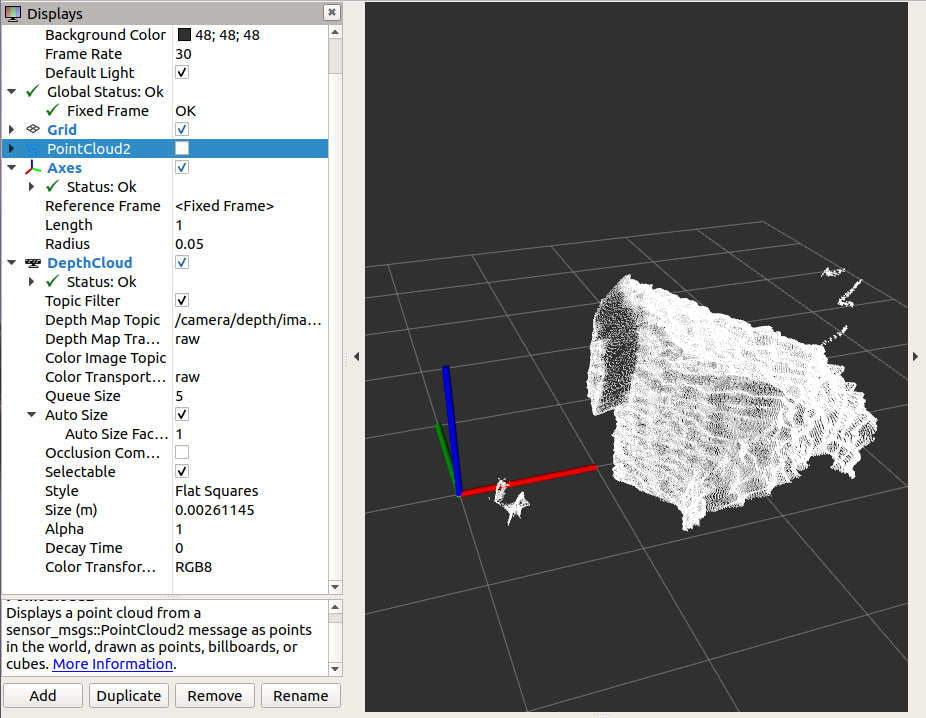This screenshot has height=718, width=926.
Task: Click the Remove display button
Action: (x=214, y=696)
